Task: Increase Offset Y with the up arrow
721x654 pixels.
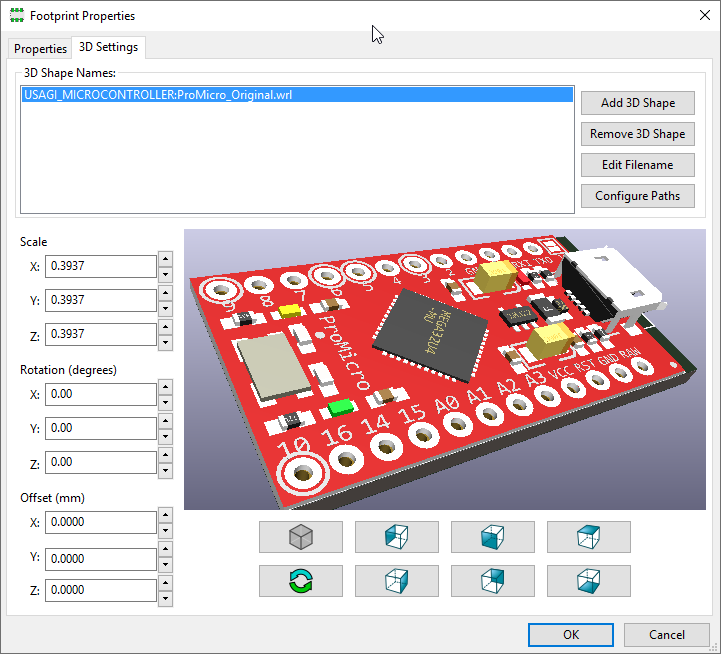Action: (x=166, y=549)
